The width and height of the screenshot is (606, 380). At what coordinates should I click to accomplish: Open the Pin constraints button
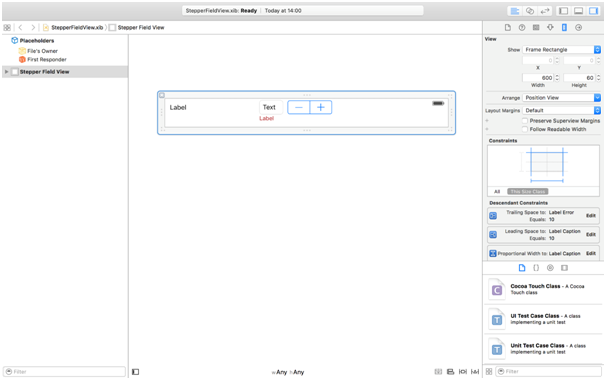(x=463, y=372)
